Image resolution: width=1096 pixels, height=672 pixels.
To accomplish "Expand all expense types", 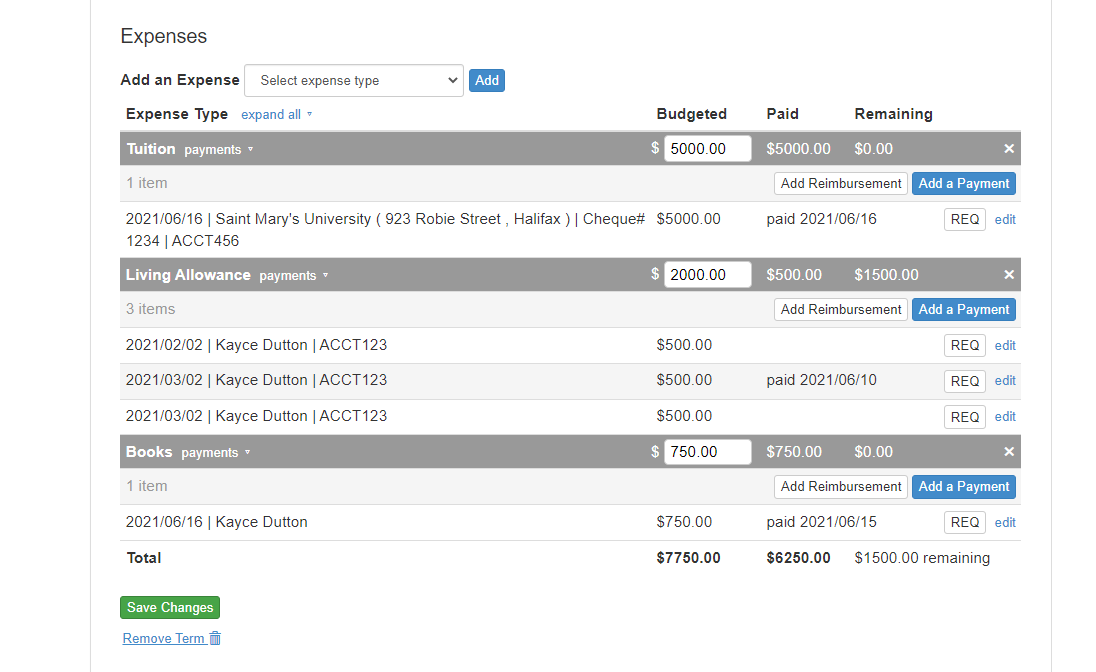I will (277, 115).
